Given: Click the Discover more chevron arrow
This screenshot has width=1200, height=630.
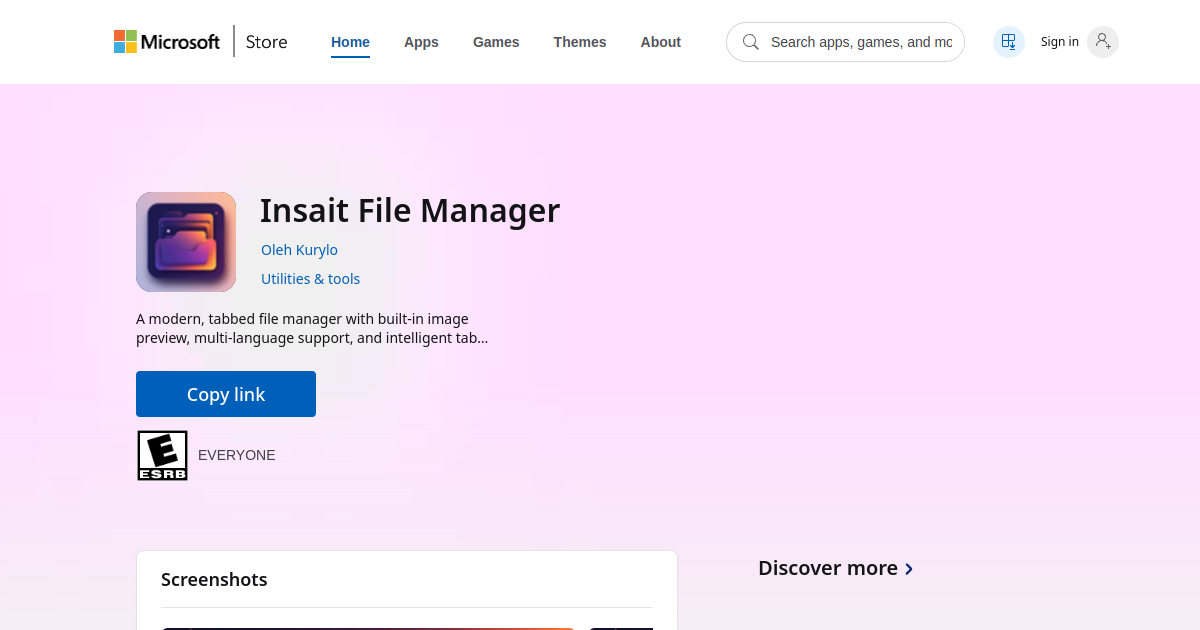Looking at the screenshot, I should click(908, 569).
